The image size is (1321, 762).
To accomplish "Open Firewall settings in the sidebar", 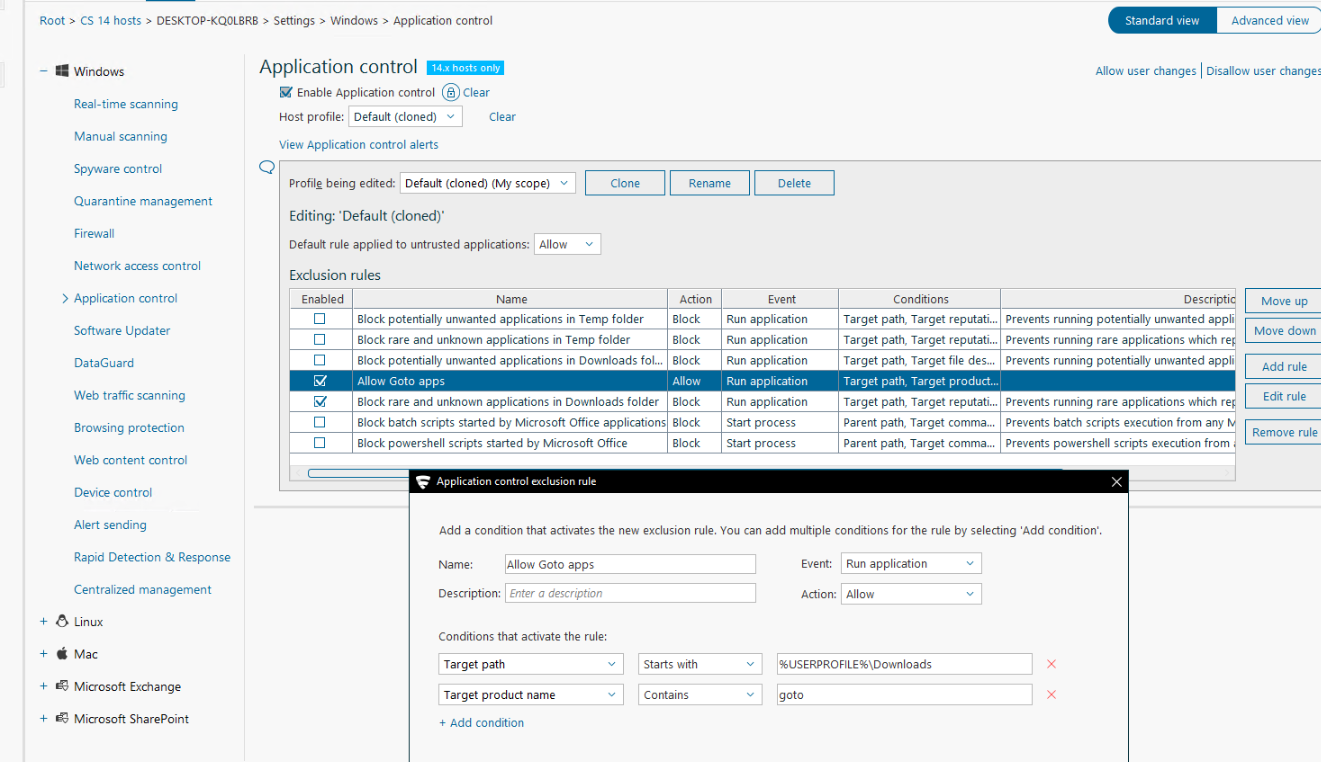I will 94,233.
